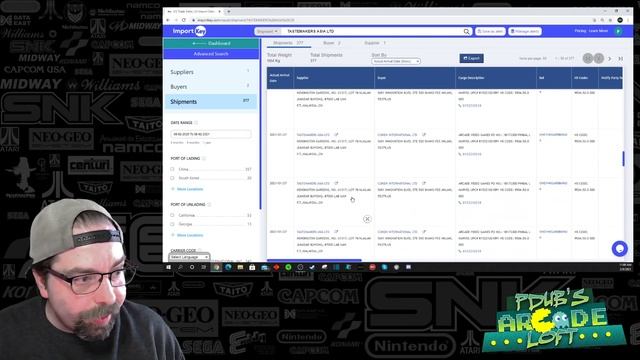
Task: Click the Cargo Description column header
Action: coord(496,78)
